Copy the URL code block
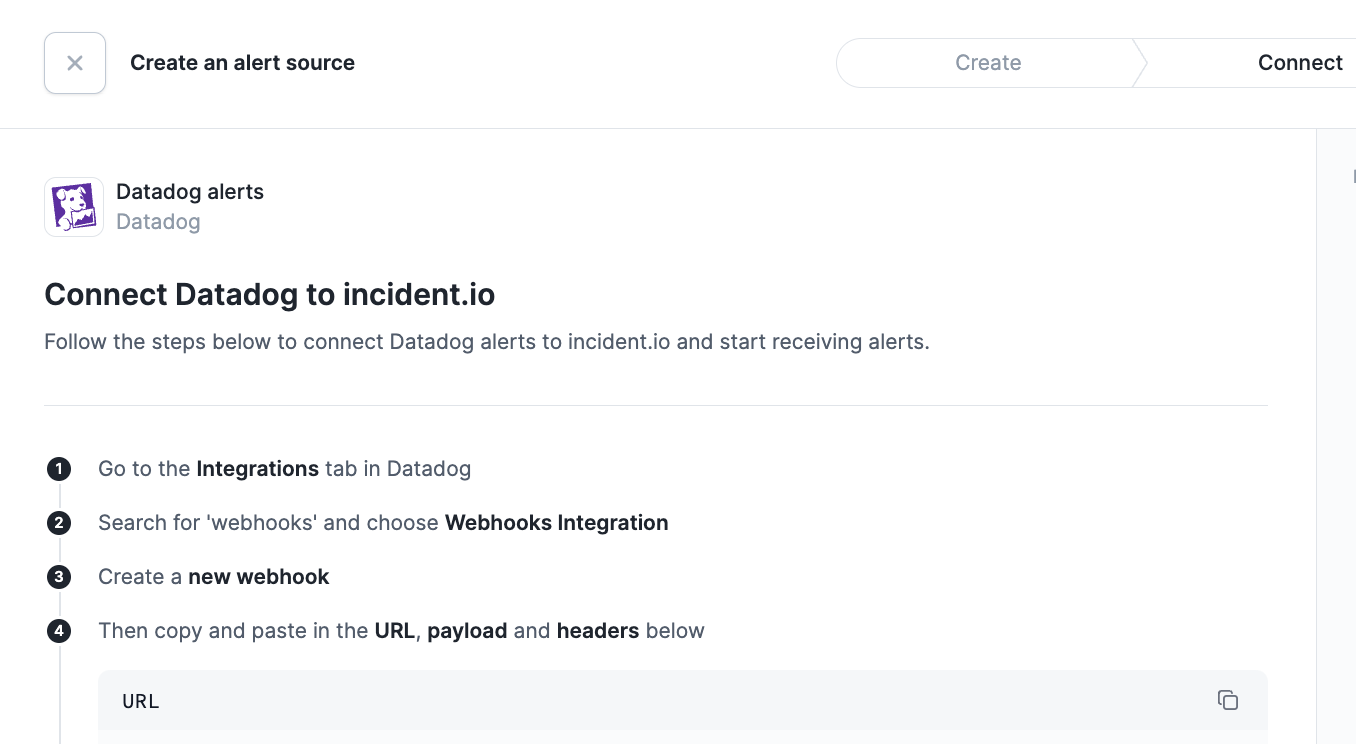Image resolution: width=1356 pixels, height=744 pixels. click(1228, 700)
